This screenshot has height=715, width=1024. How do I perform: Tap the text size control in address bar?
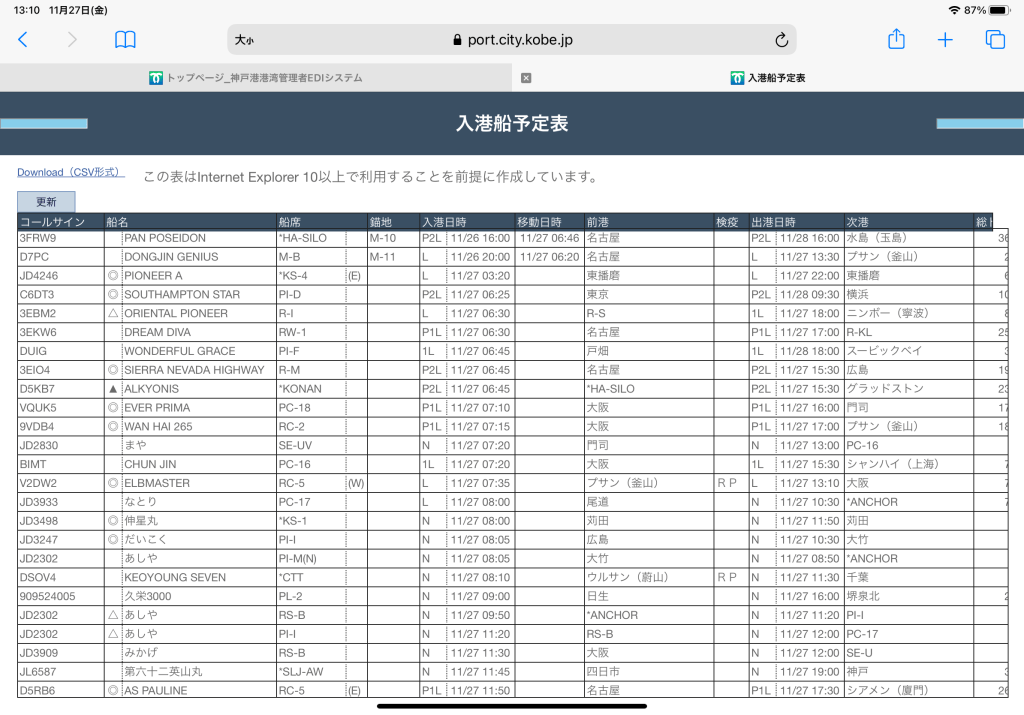[244, 40]
